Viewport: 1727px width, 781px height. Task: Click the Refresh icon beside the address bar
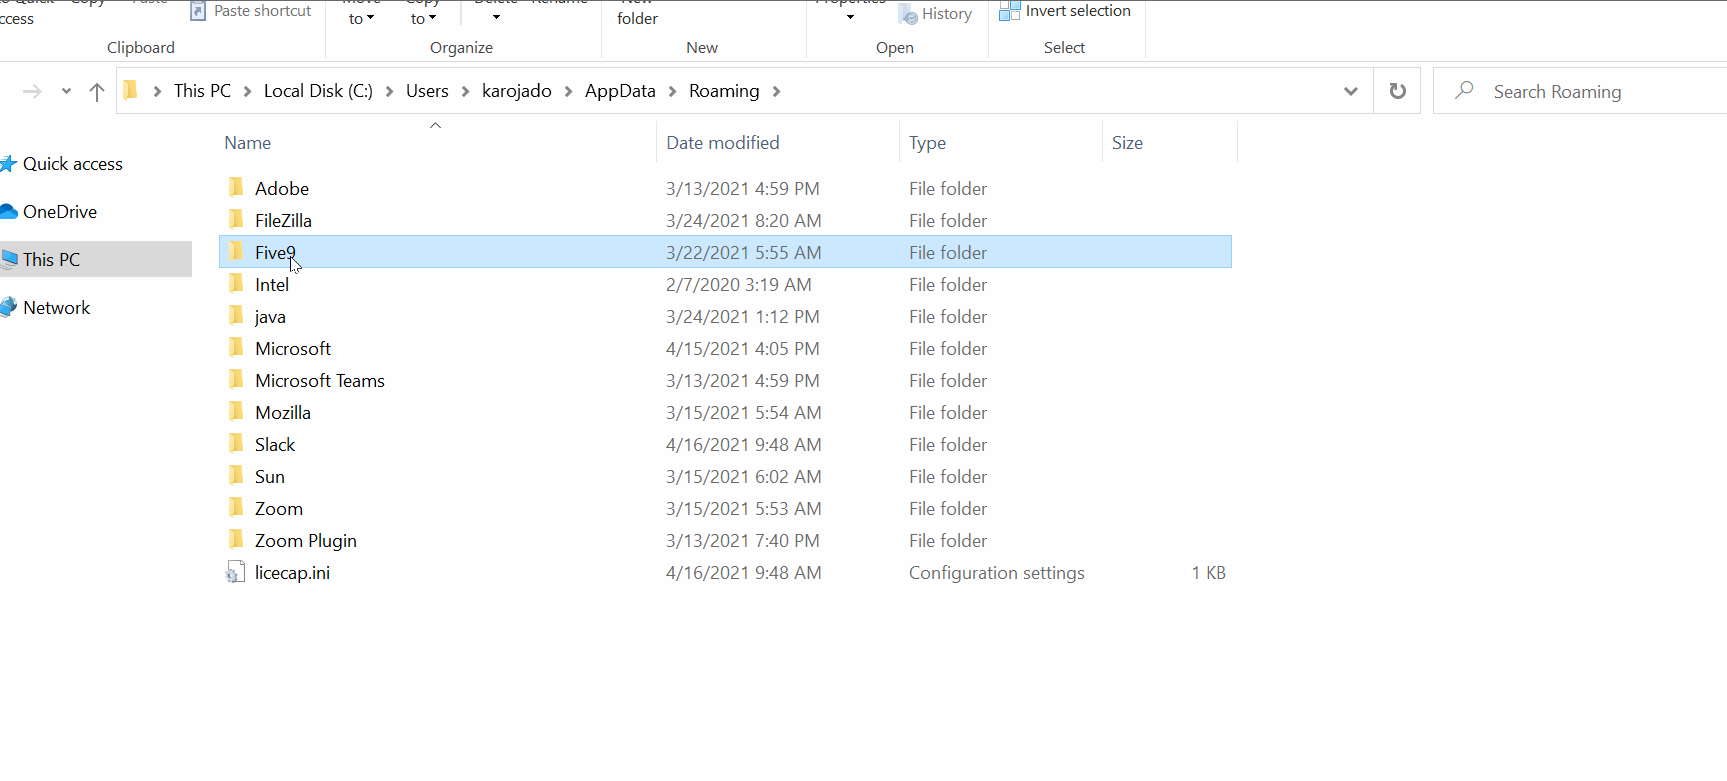(1397, 91)
